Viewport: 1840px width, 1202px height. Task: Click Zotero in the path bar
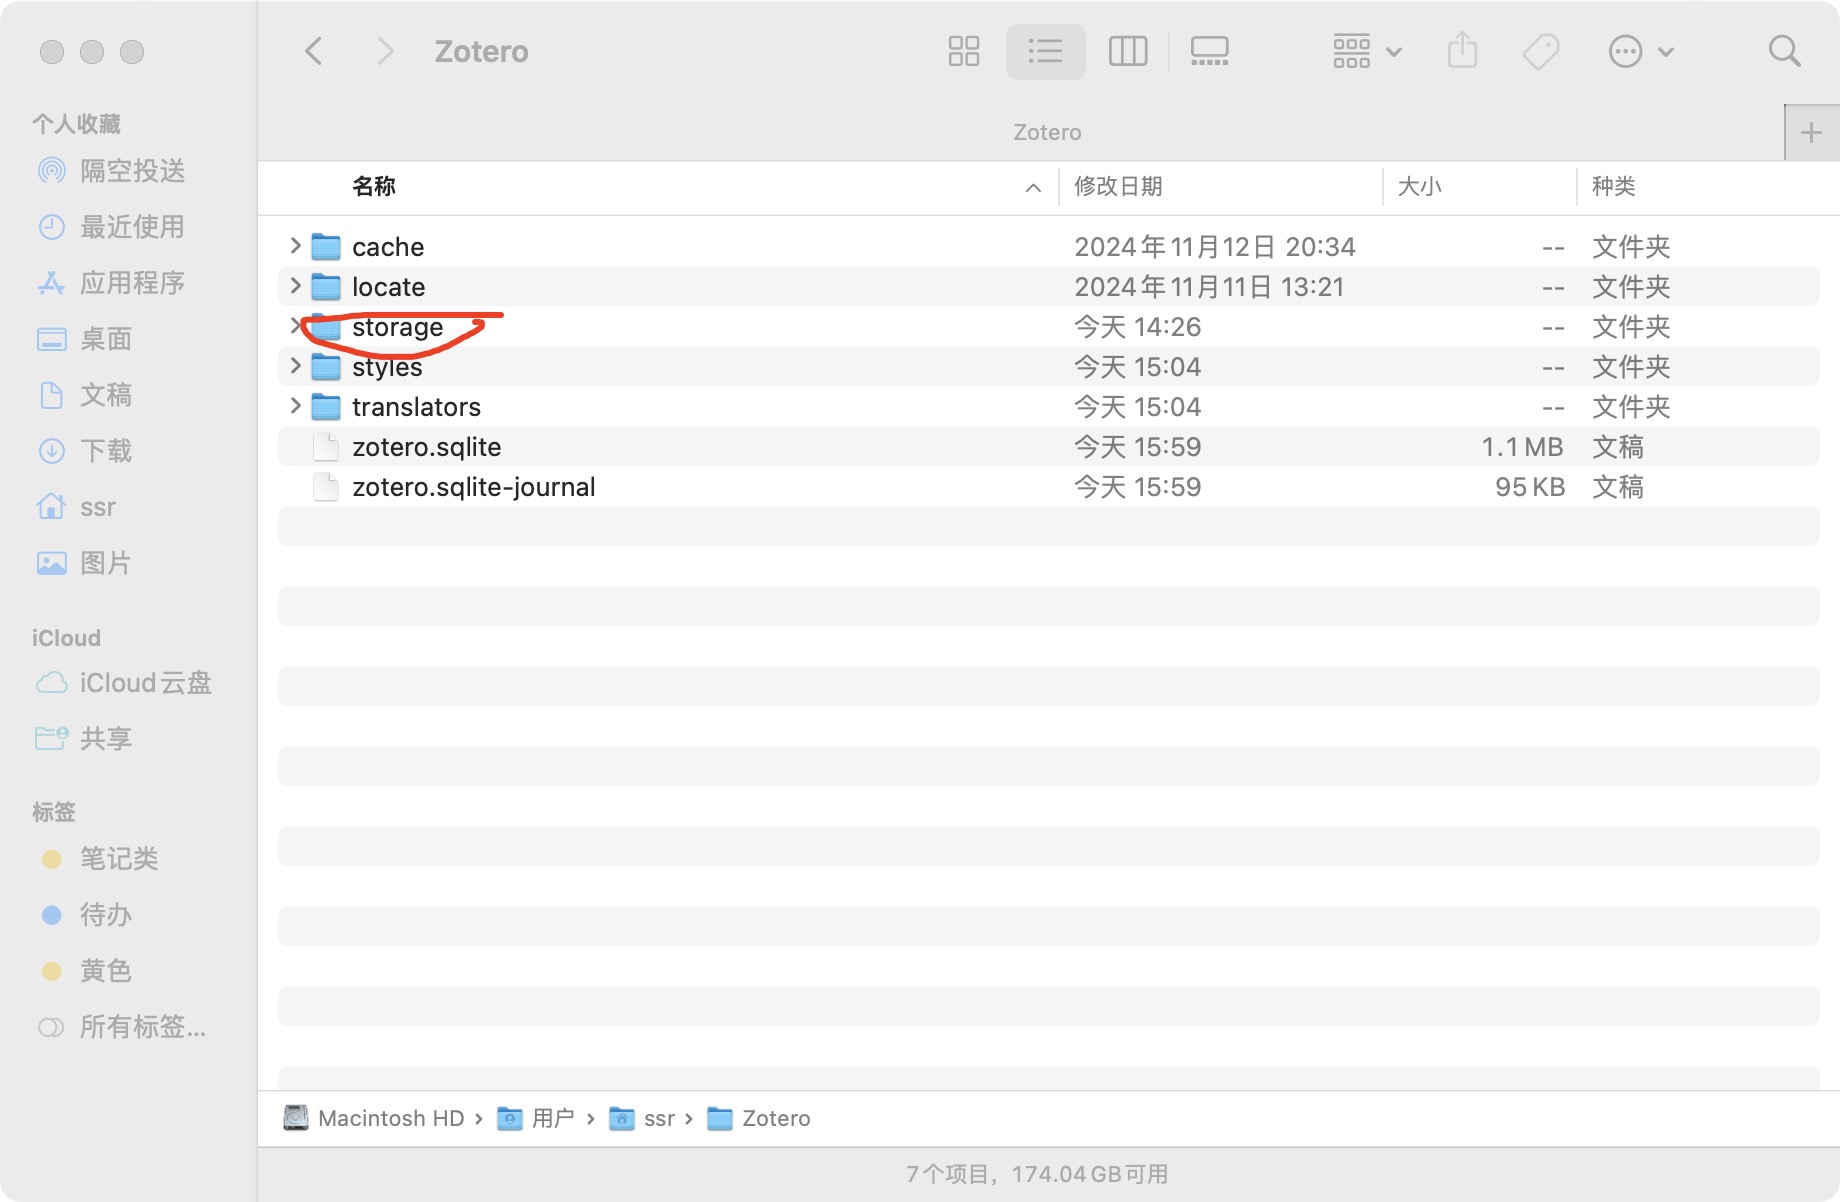[x=759, y=1118]
